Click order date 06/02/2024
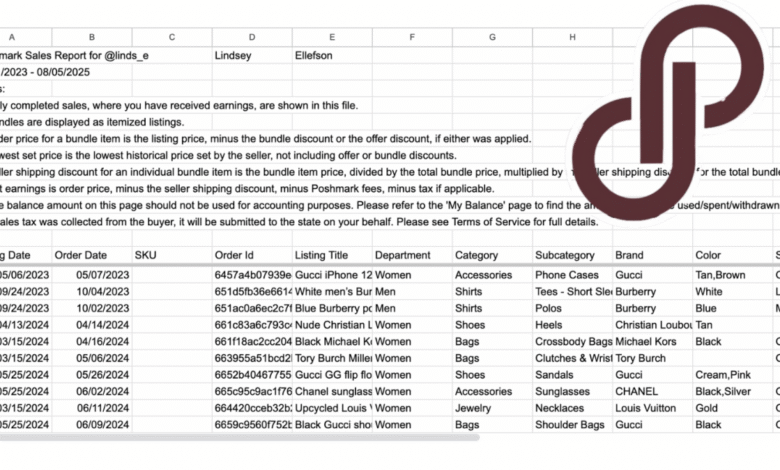Image resolution: width=780 pixels, height=470 pixels. coord(92,391)
